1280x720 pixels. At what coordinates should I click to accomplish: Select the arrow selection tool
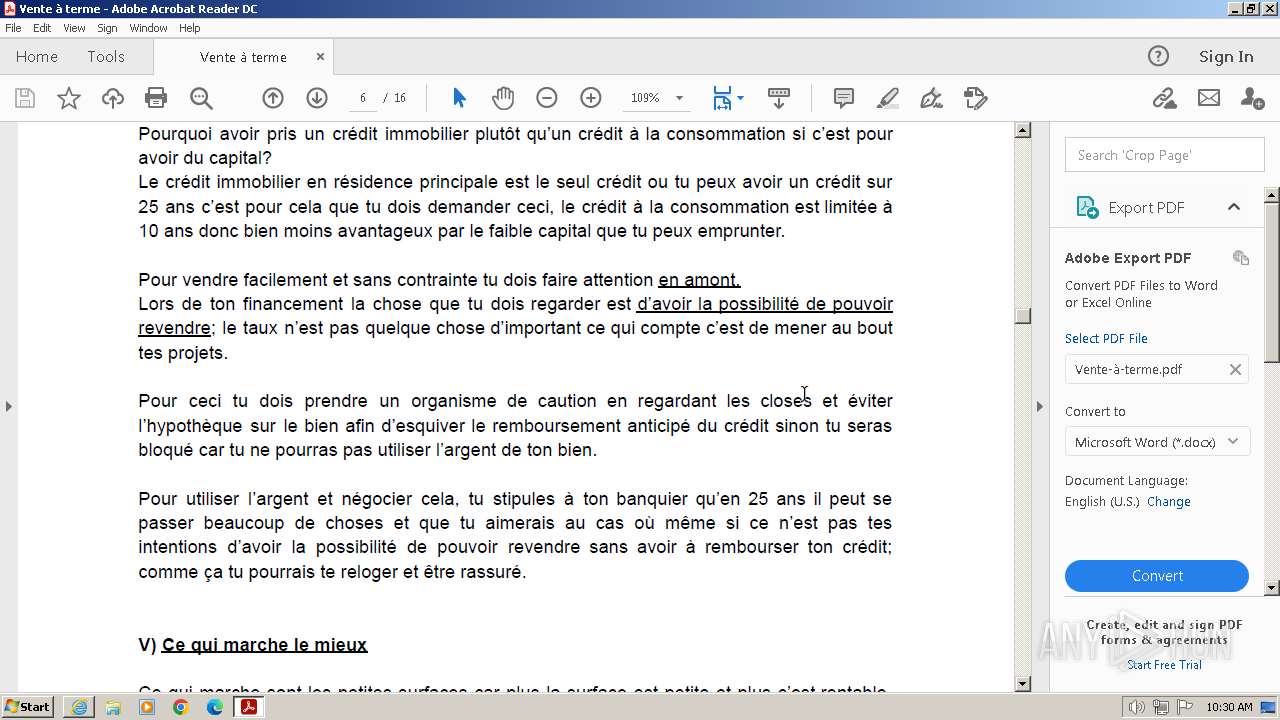pos(459,98)
